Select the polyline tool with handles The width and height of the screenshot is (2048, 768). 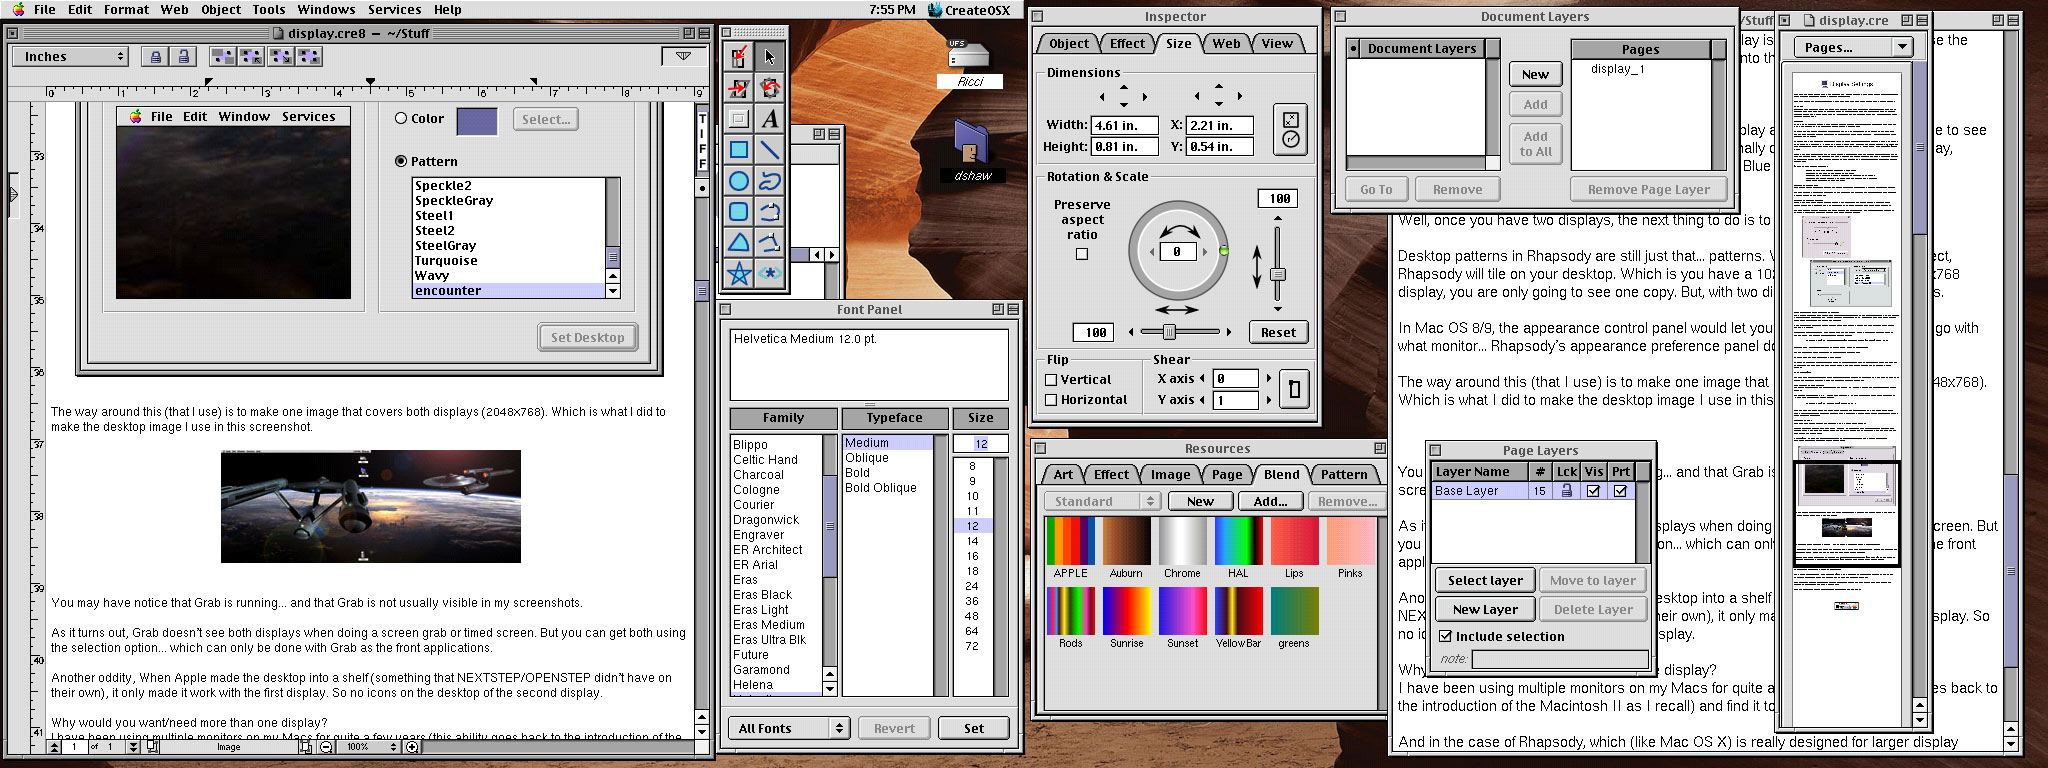click(x=769, y=243)
